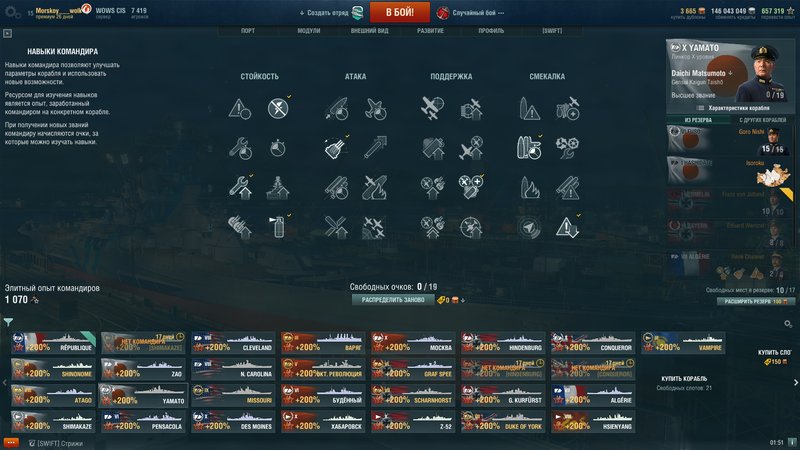Toggle the checked crossed circle skill under Стойкость
800x450 pixels.
[278, 108]
